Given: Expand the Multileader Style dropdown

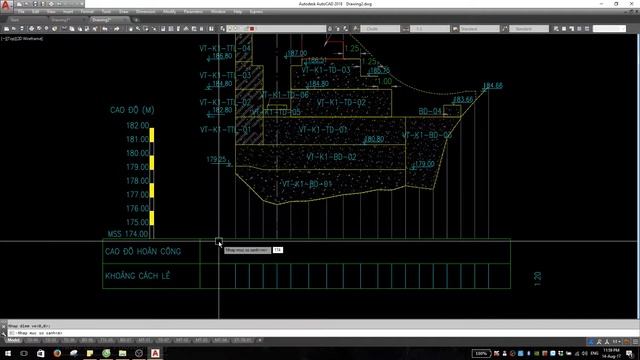Looking at the screenshot, I should 546,29.
